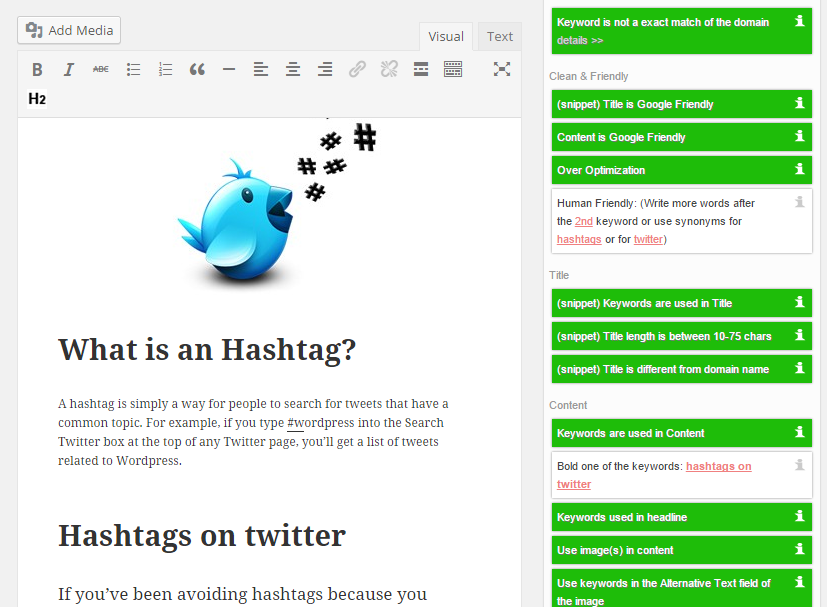Open info icon on the Human Friendly box
The image size is (827, 607).
pyautogui.click(x=800, y=201)
